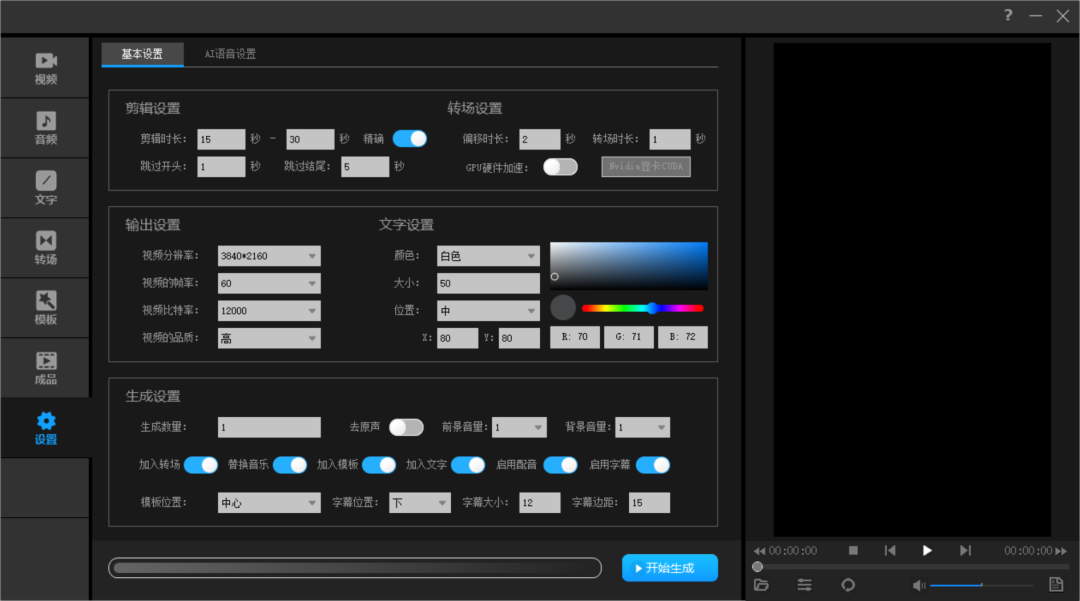
Task: Jump to next track in player
Action: coord(965,550)
